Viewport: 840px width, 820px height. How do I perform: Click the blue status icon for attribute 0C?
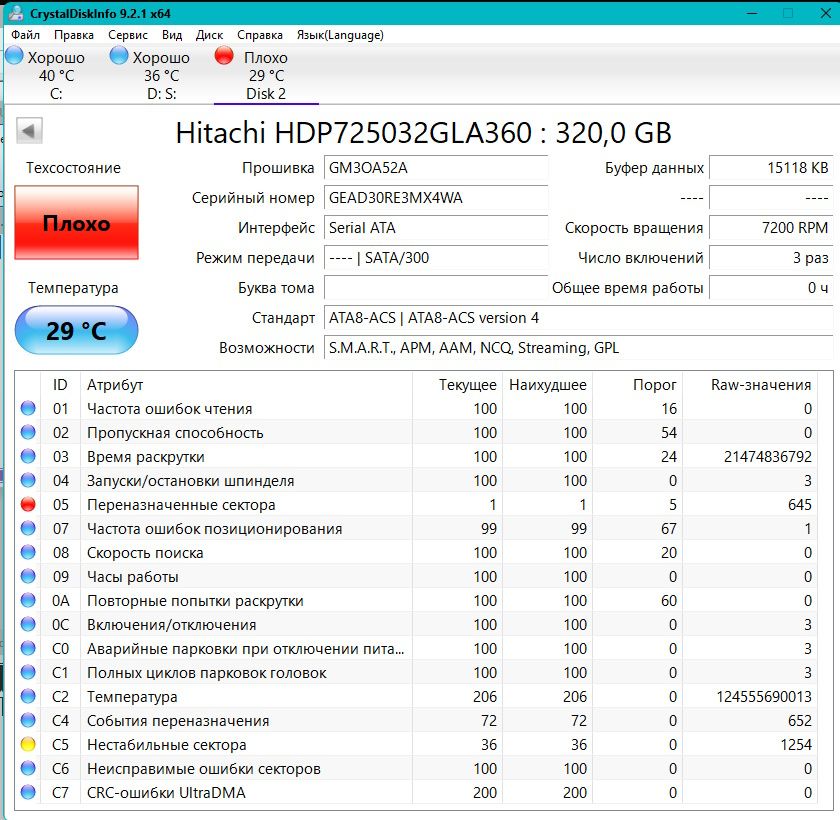click(x=28, y=624)
